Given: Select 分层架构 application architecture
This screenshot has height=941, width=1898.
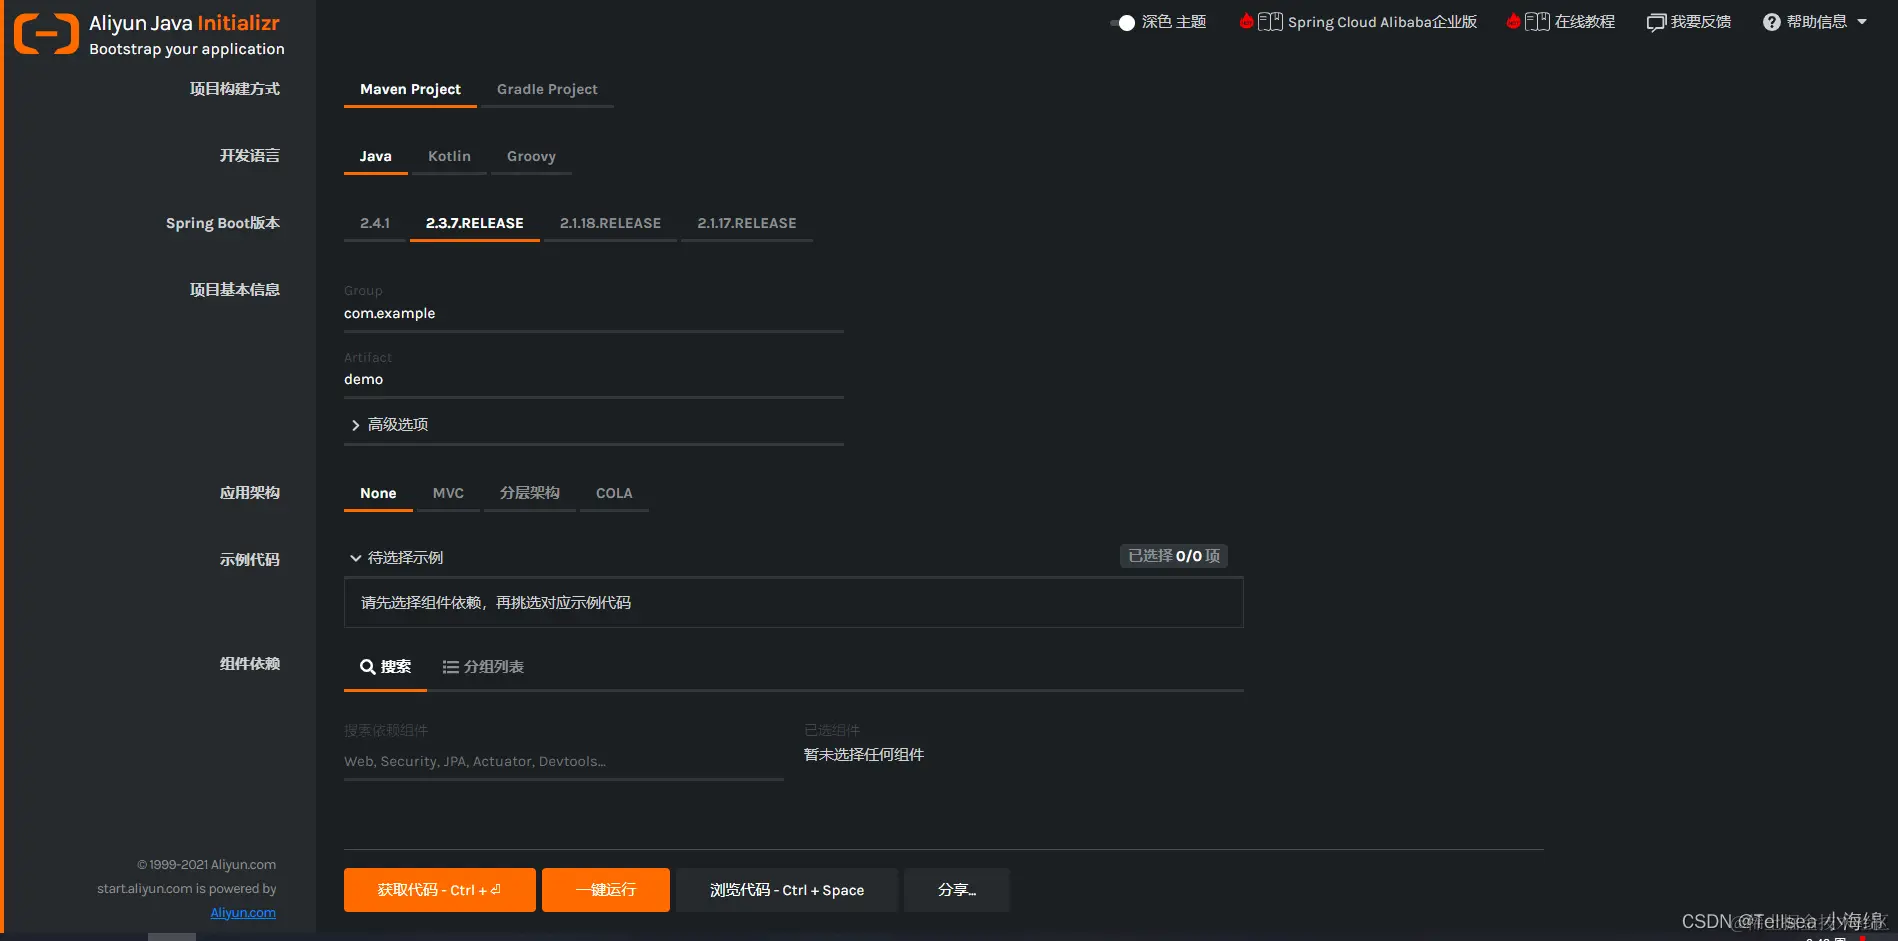Looking at the screenshot, I should 530,493.
